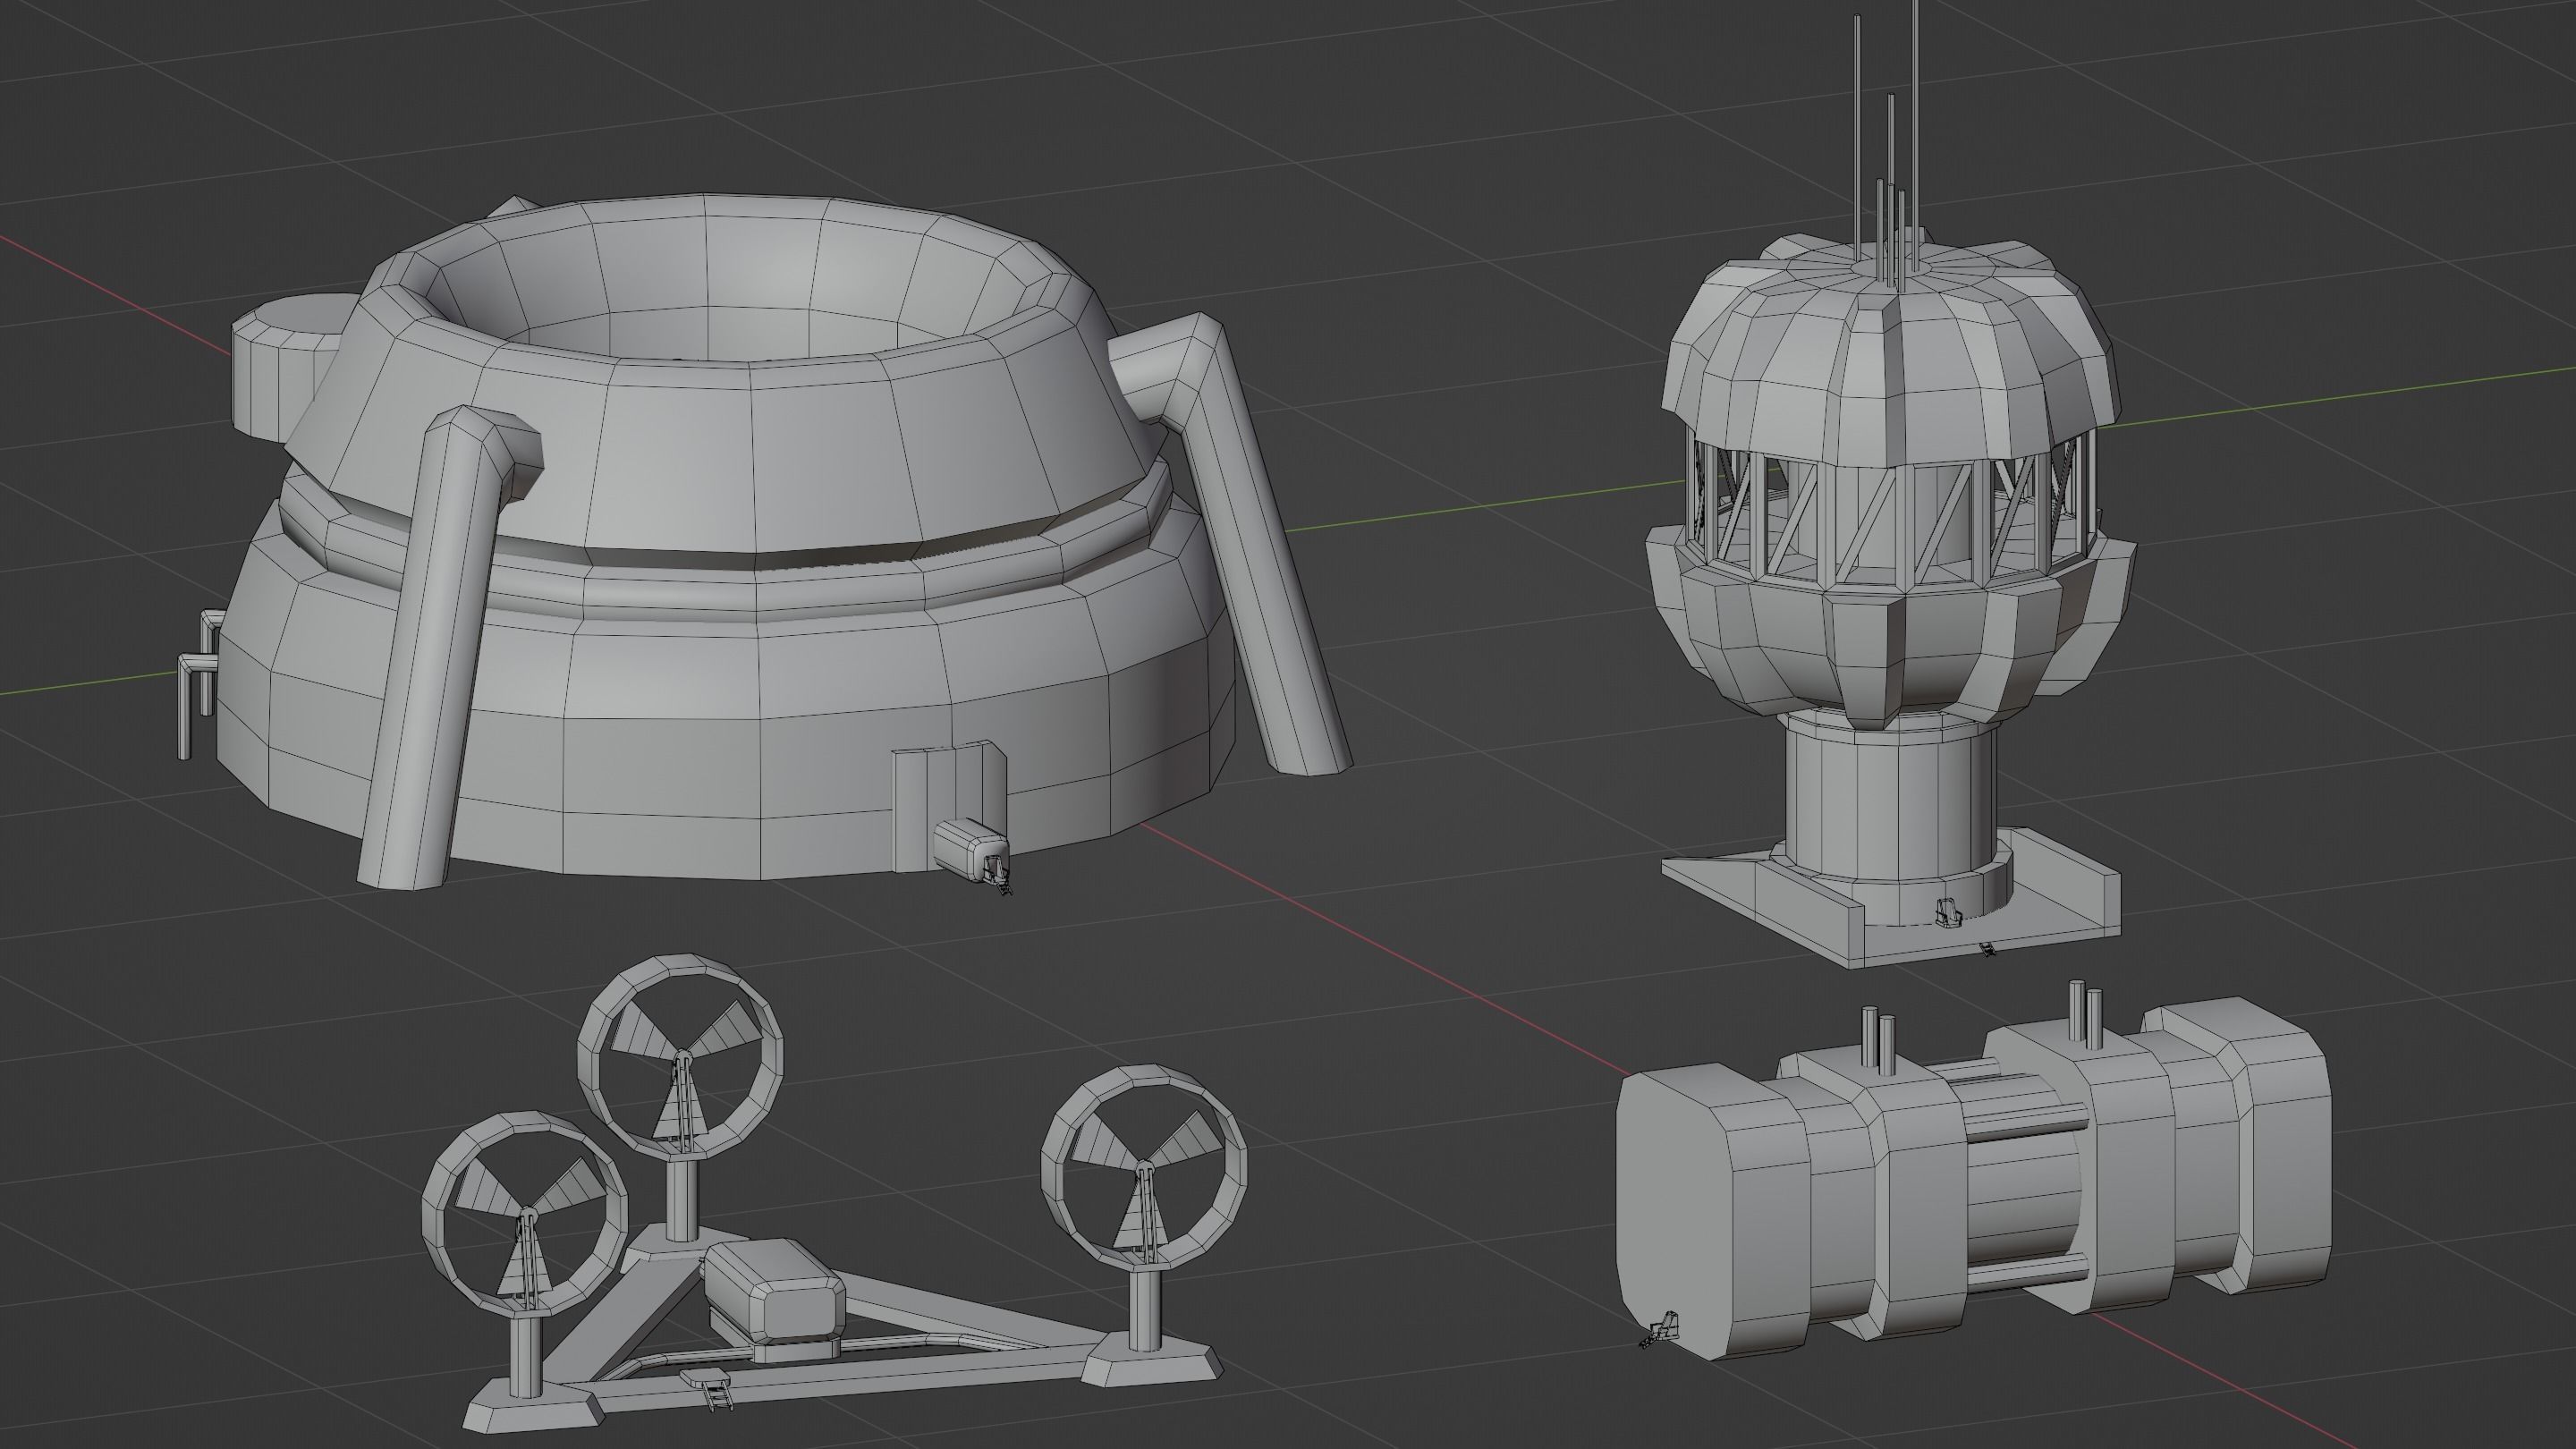Screen dimensions: 2576x1449
Task: Select the front-left turbine fan ring
Action: coord(524,1212)
